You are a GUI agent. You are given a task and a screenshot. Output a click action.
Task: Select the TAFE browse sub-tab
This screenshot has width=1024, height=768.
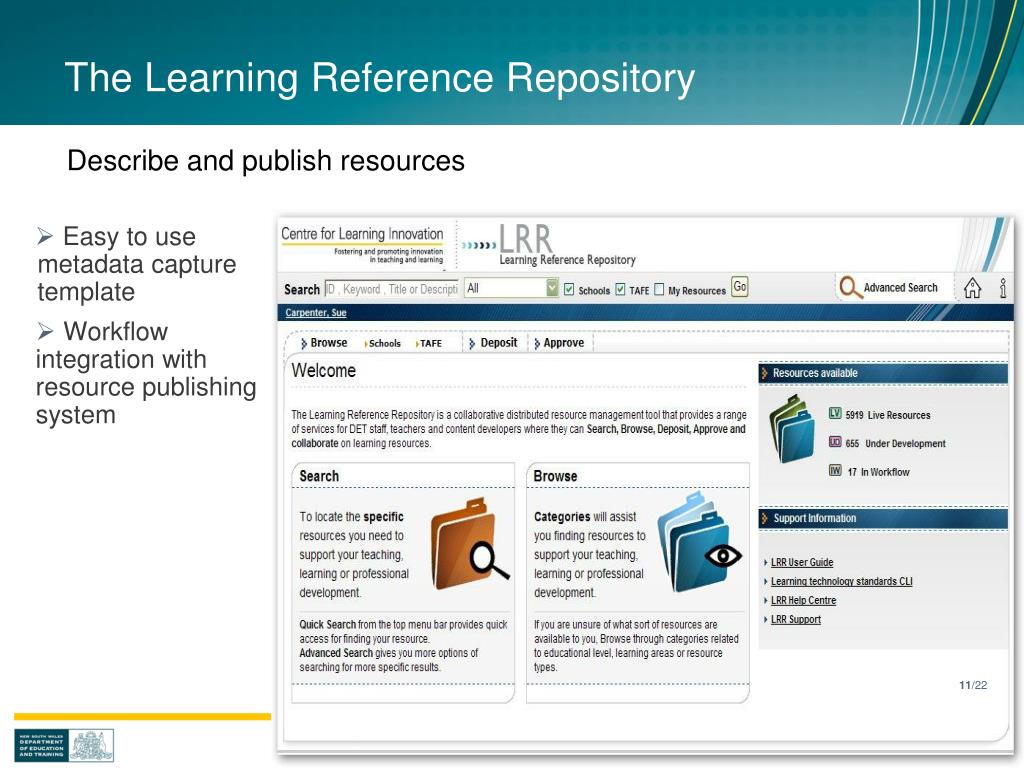coord(429,344)
